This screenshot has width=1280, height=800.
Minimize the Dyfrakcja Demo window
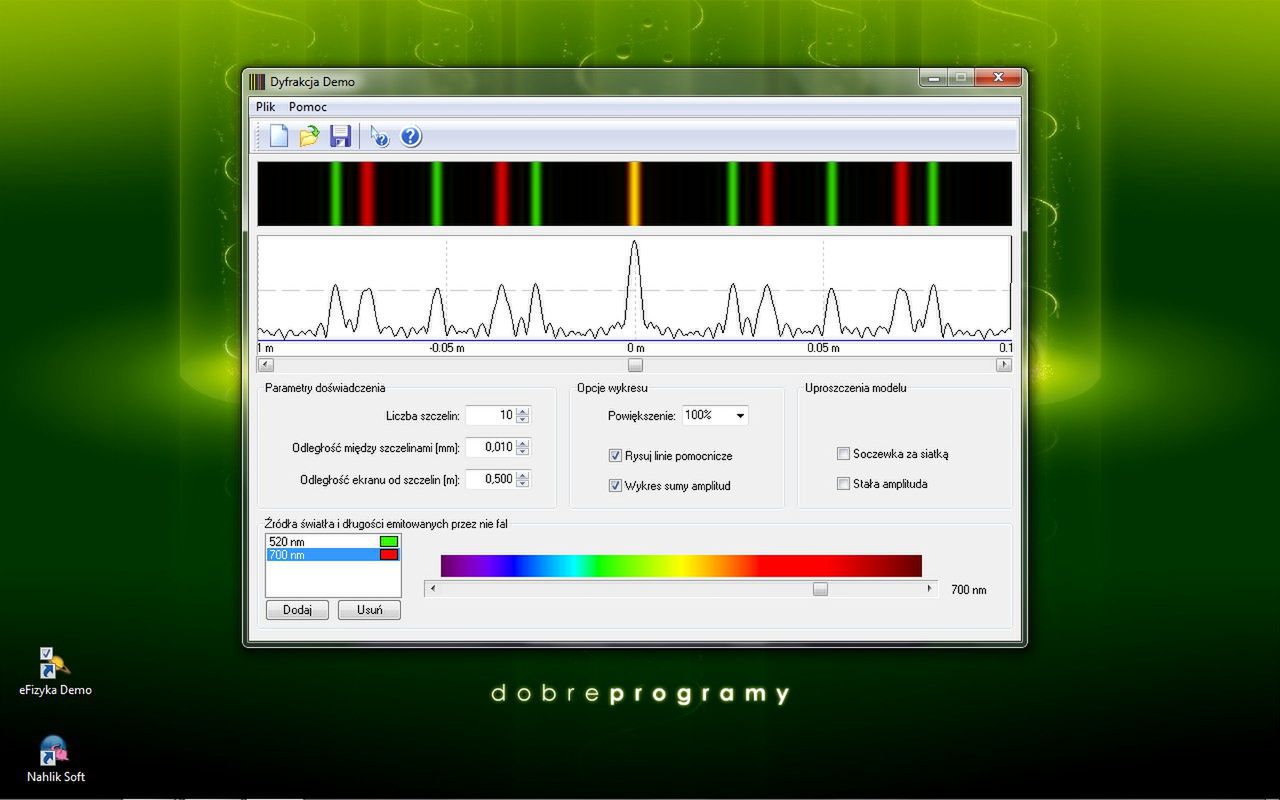(934, 79)
